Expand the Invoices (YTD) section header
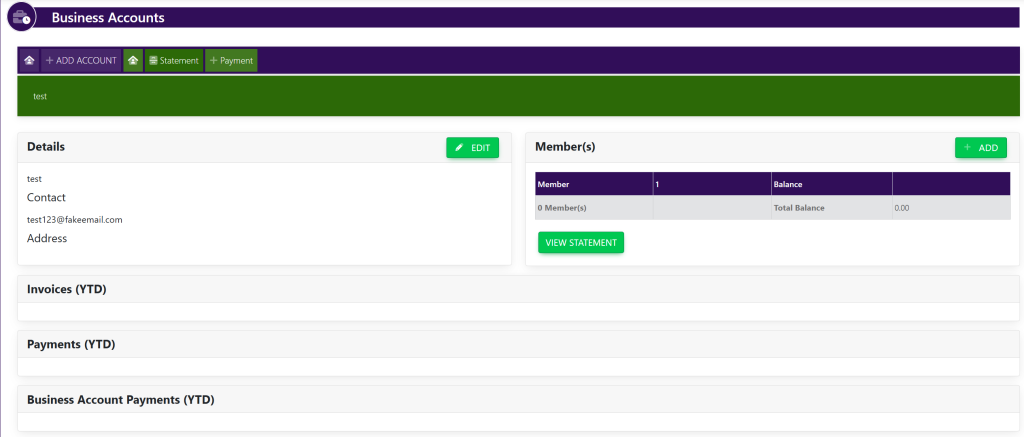The width and height of the screenshot is (1024, 437). click(x=67, y=289)
